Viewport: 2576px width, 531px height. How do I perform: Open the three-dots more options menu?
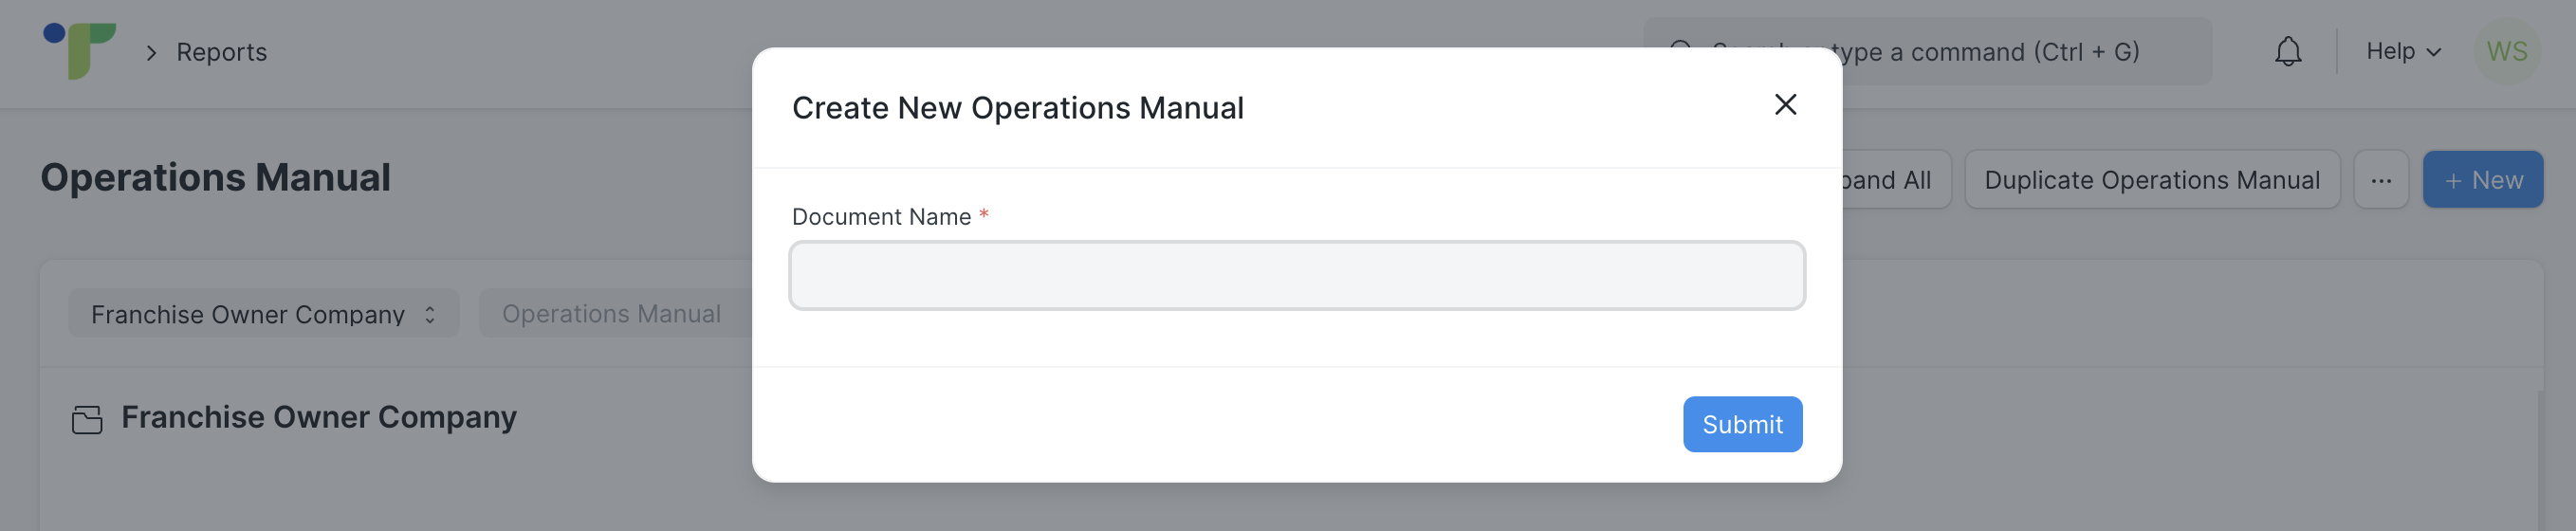[2381, 180]
